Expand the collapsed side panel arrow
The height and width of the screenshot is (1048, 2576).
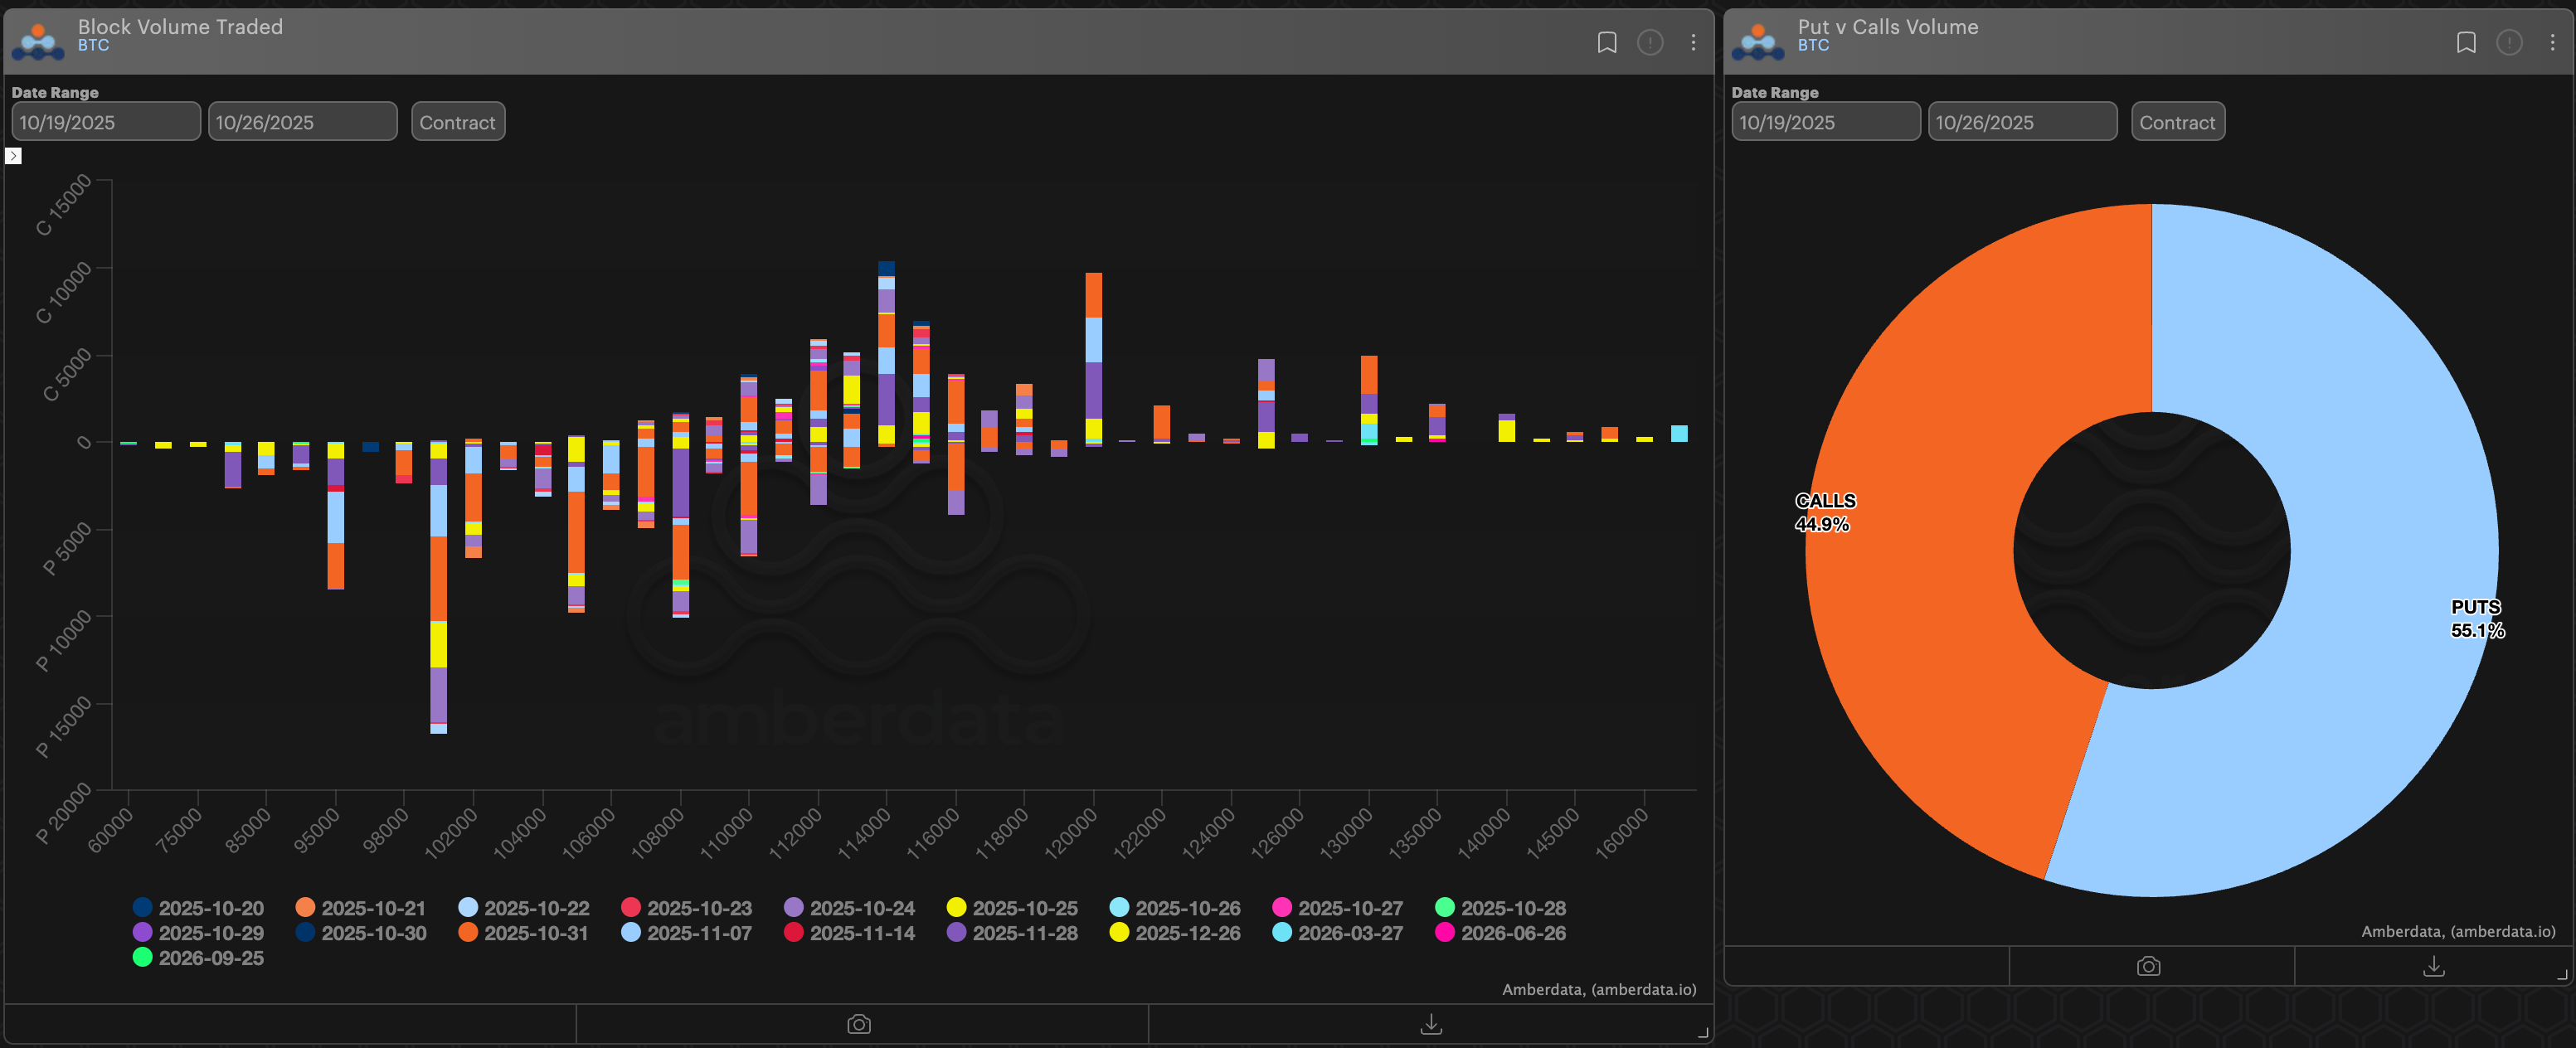pyautogui.click(x=13, y=156)
